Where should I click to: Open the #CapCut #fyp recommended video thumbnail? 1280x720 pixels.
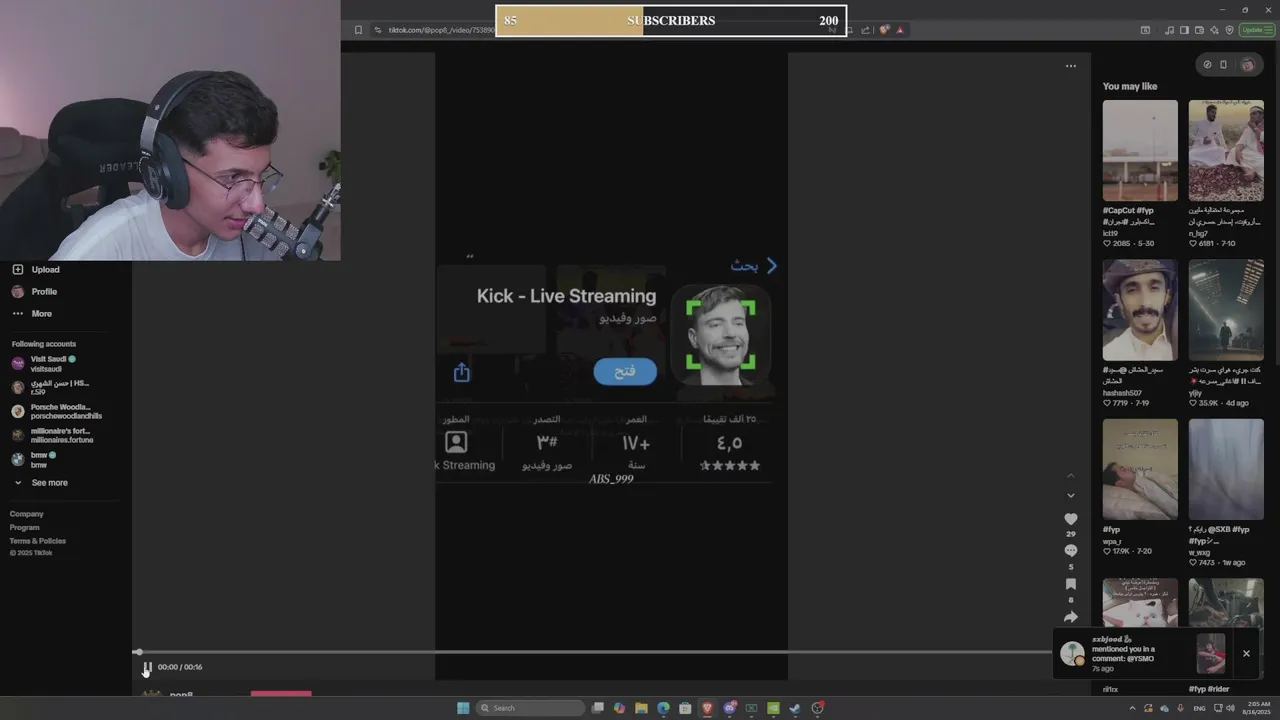[x=1140, y=150]
